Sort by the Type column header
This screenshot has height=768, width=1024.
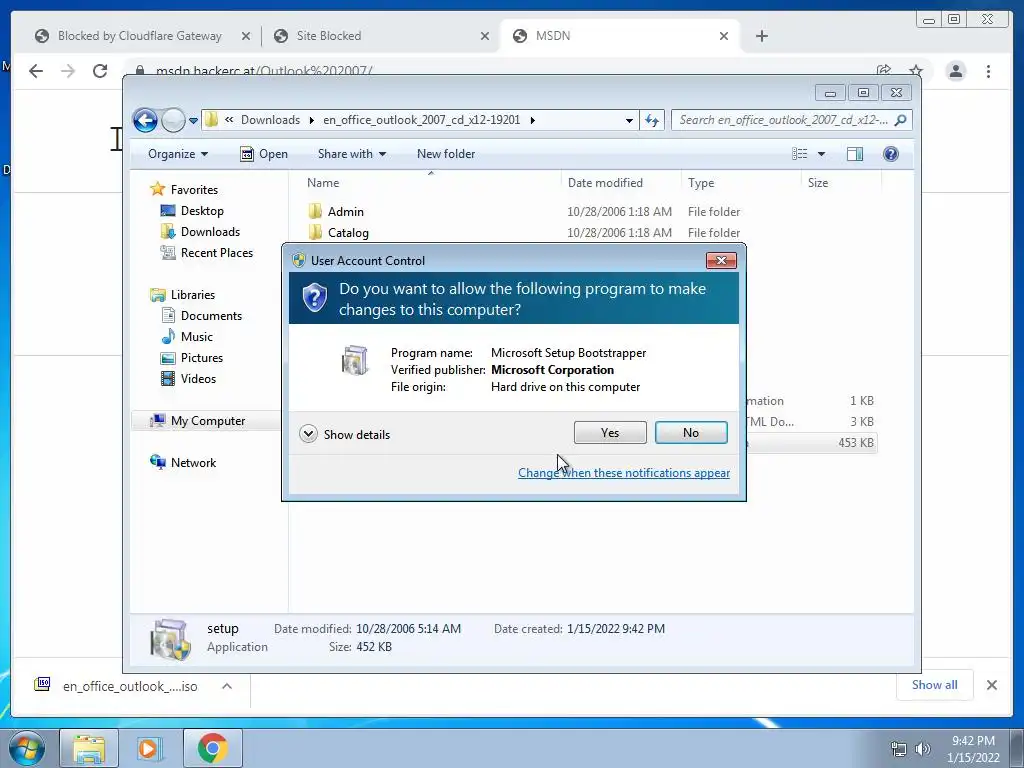701,183
